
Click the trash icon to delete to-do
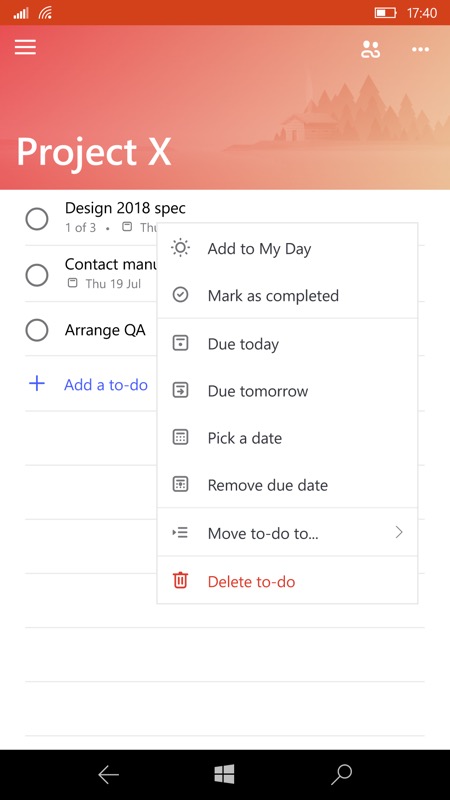point(181,581)
